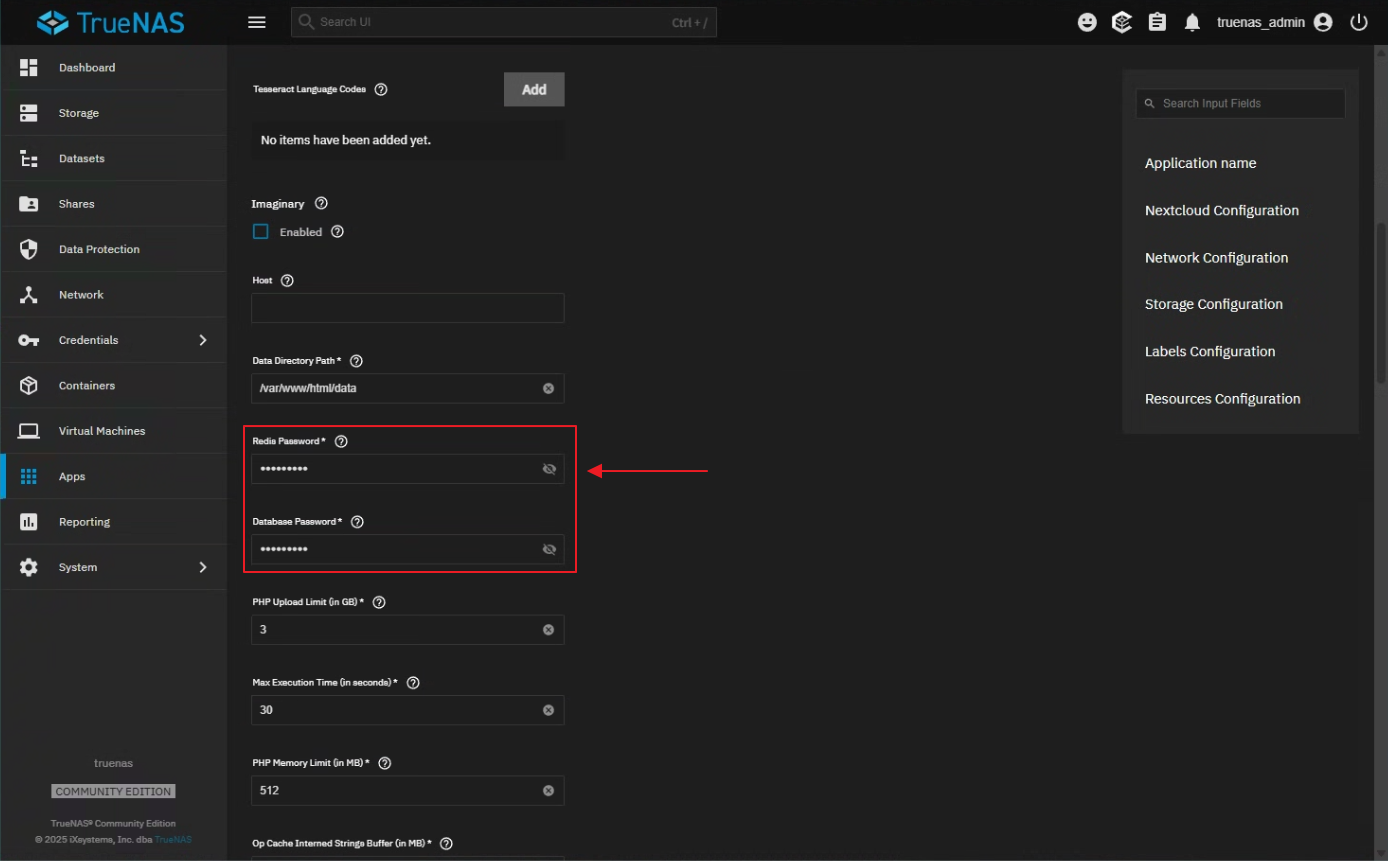Focus the Search UI field
Screen dimensions: 1388x861
coord(504,22)
